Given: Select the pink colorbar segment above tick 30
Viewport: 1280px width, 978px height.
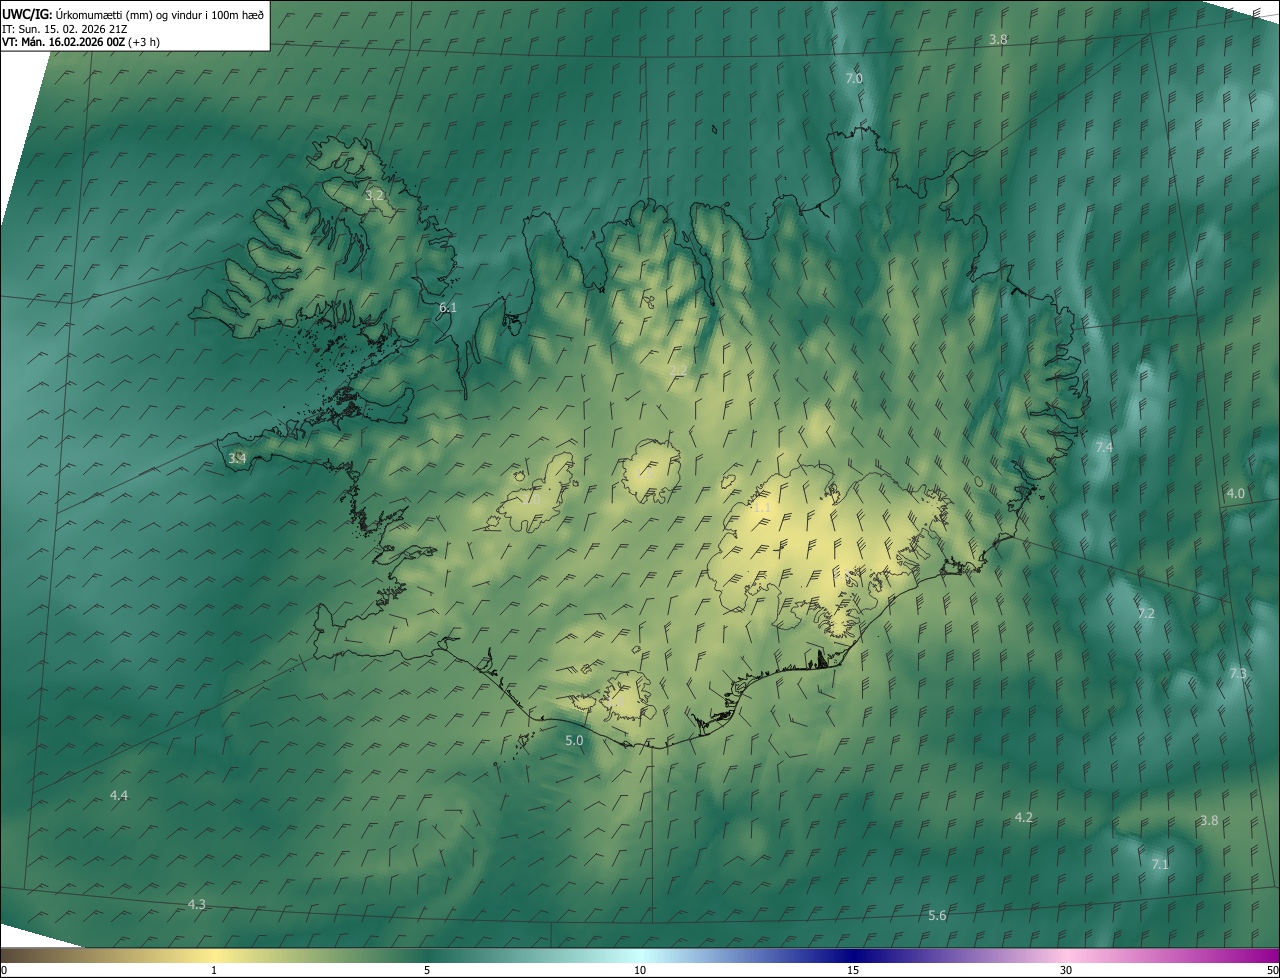Looking at the screenshot, I should (x=1066, y=955).
